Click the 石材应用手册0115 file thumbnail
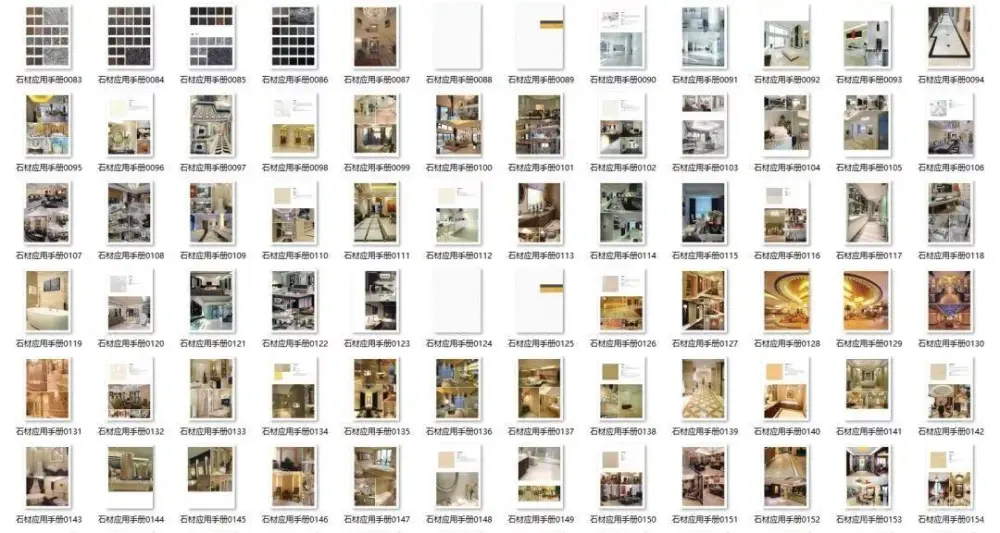The height and width of the screenshot is (533, 1000). tap(703, 212)
